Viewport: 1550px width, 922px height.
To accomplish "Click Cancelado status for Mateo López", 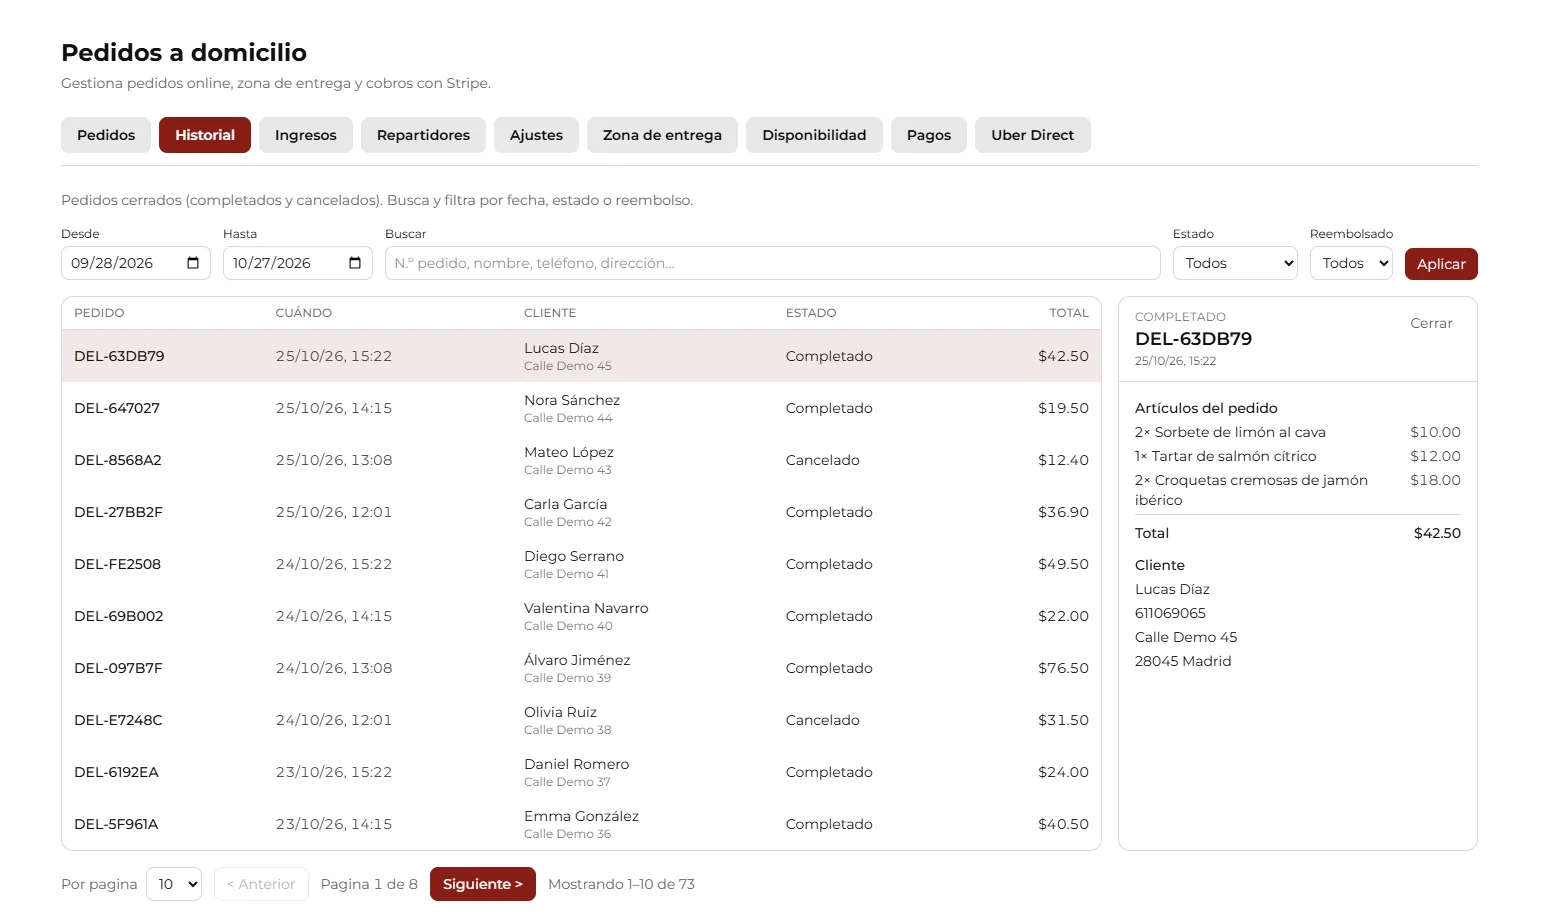I will (823, 460).
